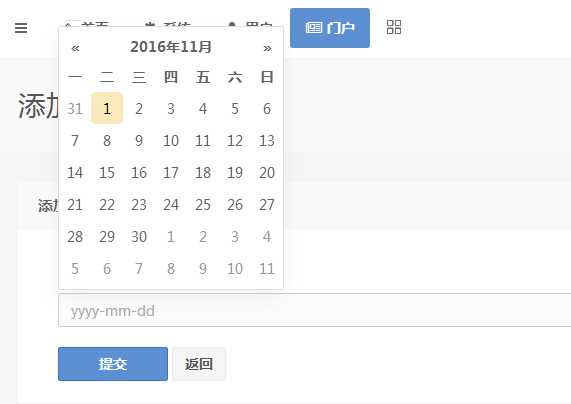This screenshot has height=404, width=571.
Task: Open the 门户 portal tab
Action: [330, 28]
